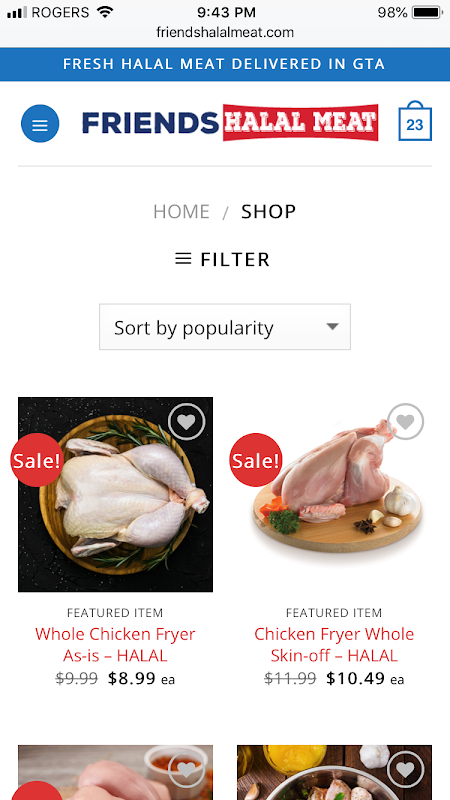This screenshot has width=450, height=800.
Task: Open Chicken Fryer Whole Skin-off – HALAL link
Action: tap(334, 644)
